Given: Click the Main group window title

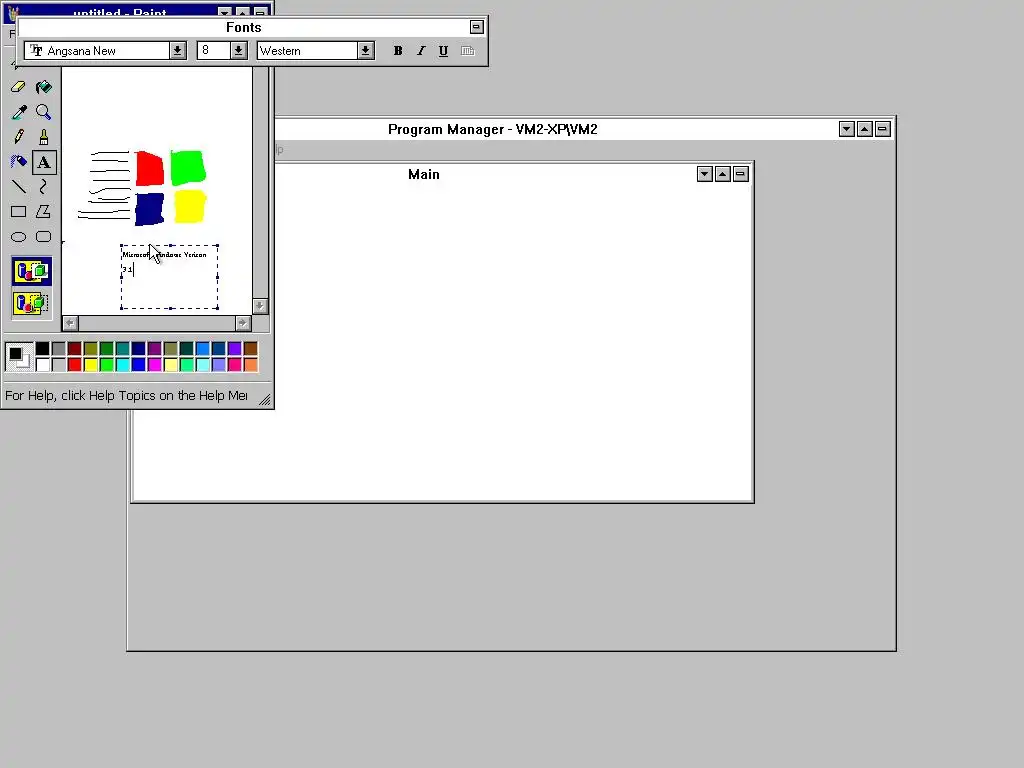Looking at the screenshot, I should pyautogui.click(x=424, y=174).
